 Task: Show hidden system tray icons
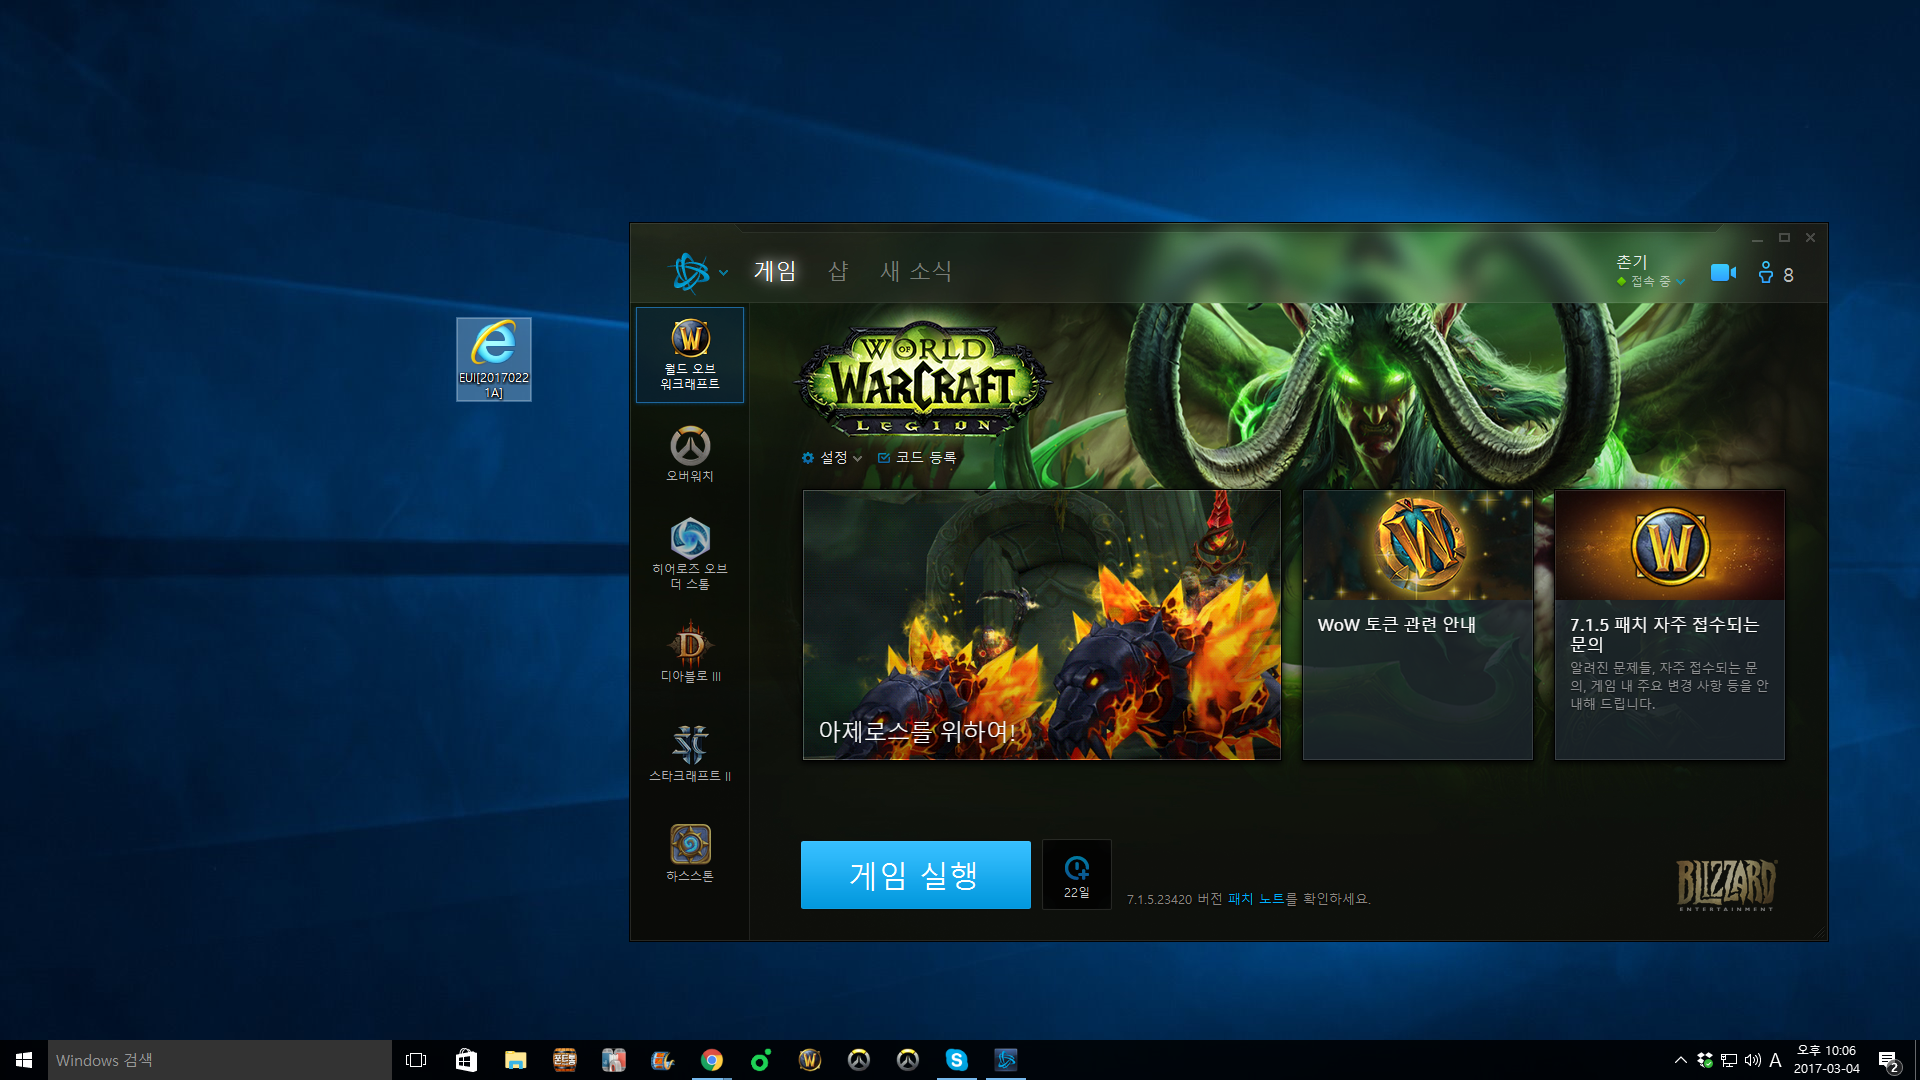point(1681,1060)
